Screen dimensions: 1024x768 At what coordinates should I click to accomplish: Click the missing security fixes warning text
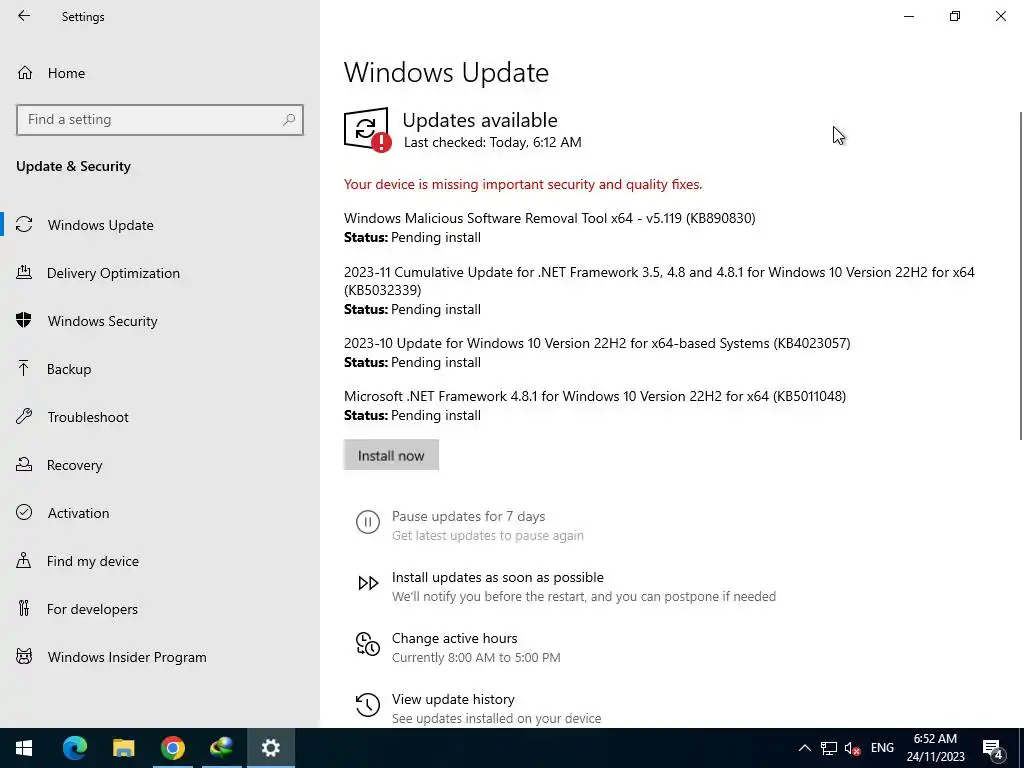click(x=522, y=184)
